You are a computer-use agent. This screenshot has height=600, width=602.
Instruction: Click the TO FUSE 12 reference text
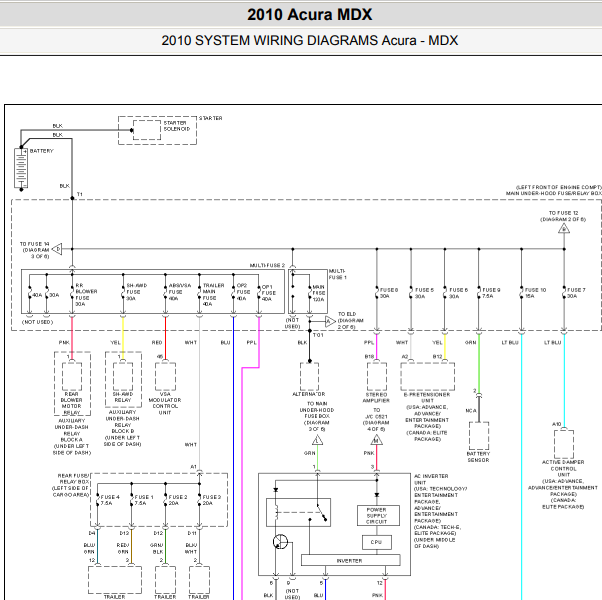point(563,216)
